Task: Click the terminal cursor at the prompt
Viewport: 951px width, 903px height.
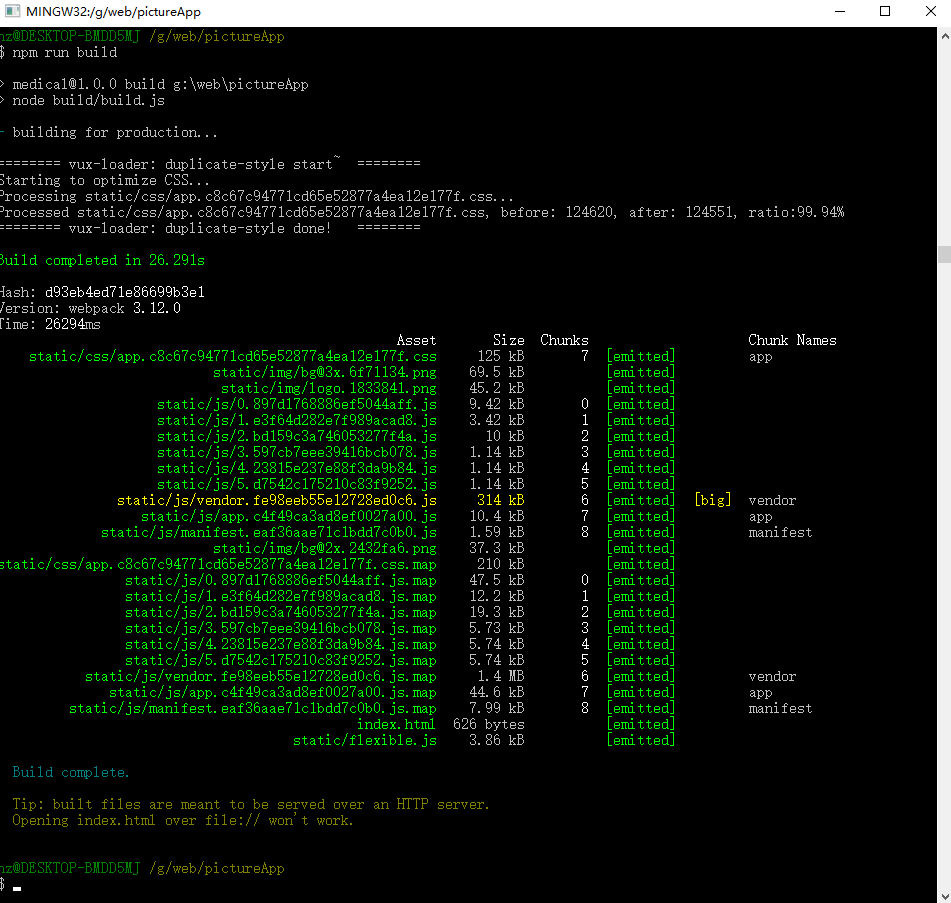Action: 17,888
